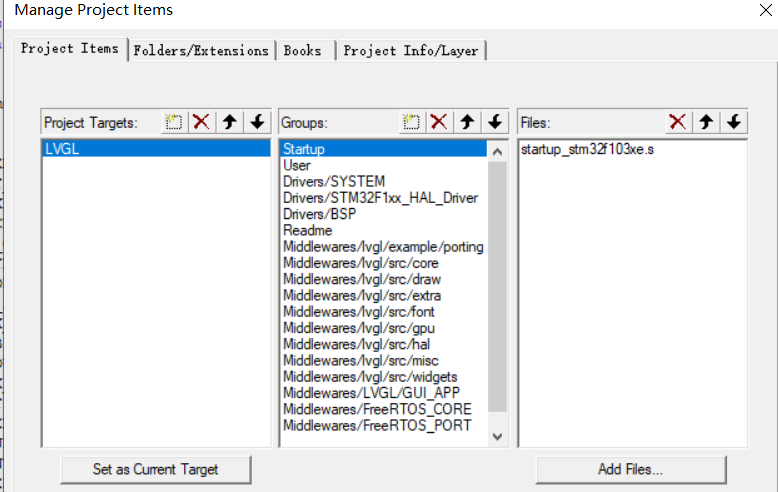This screenshot has height=492, width=778.
Task: Click the Add Files... button
Action: (630, 469)
